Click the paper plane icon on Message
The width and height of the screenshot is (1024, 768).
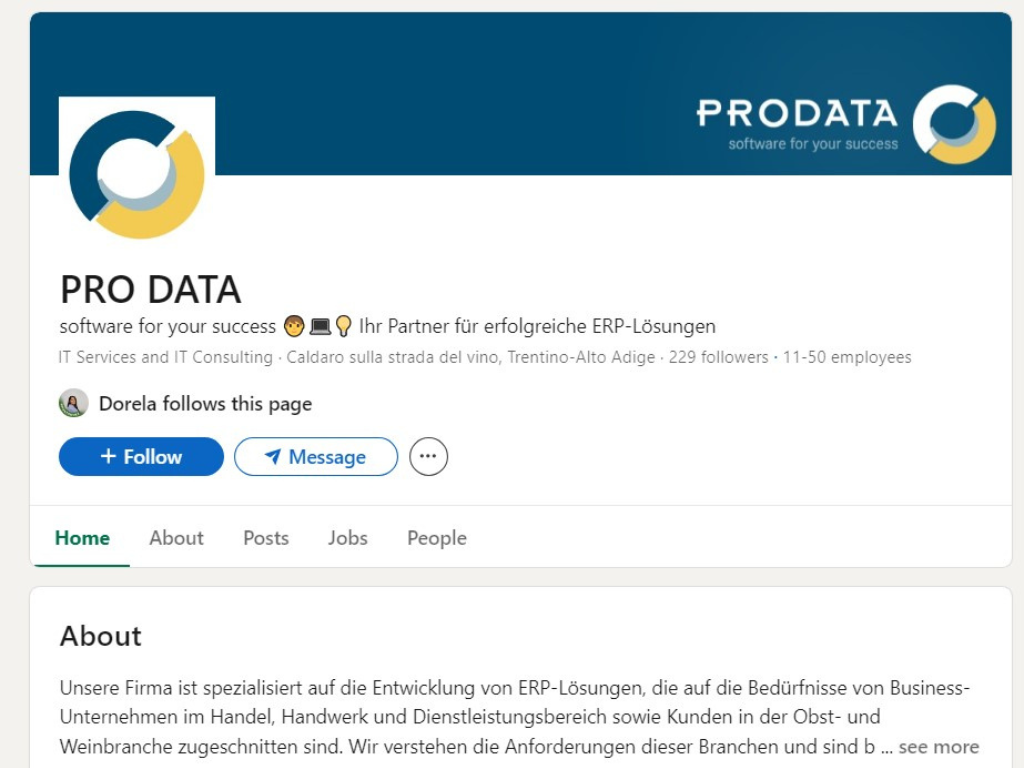(272, 457)
